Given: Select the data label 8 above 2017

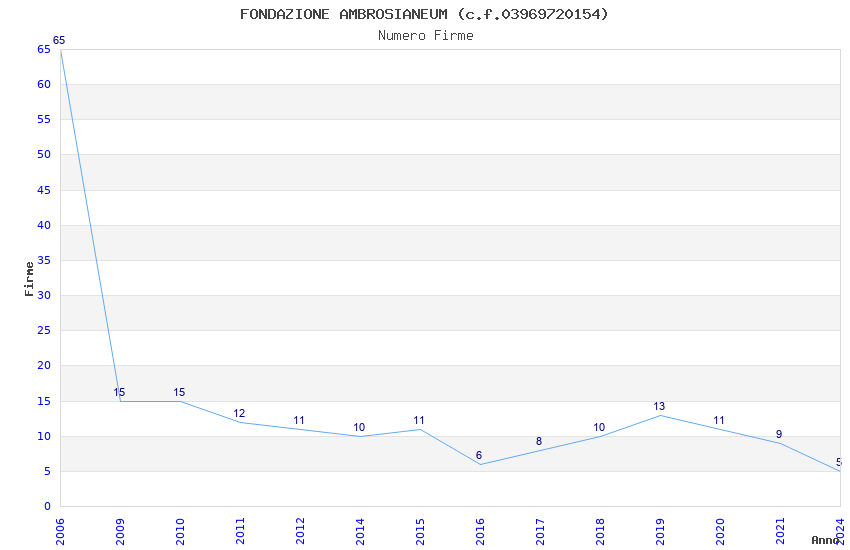Looking at the screenshot, I should click(539, 442).
